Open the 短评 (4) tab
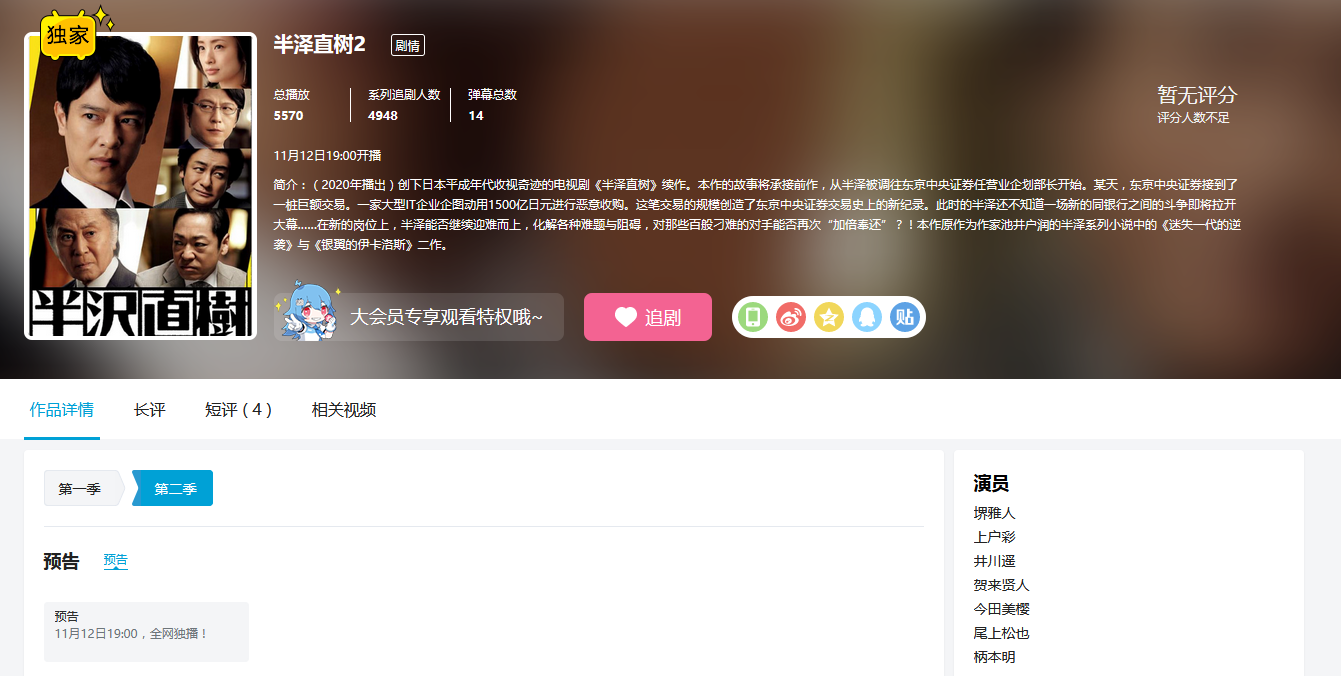1341x676 pixels. tap(238, 410)
